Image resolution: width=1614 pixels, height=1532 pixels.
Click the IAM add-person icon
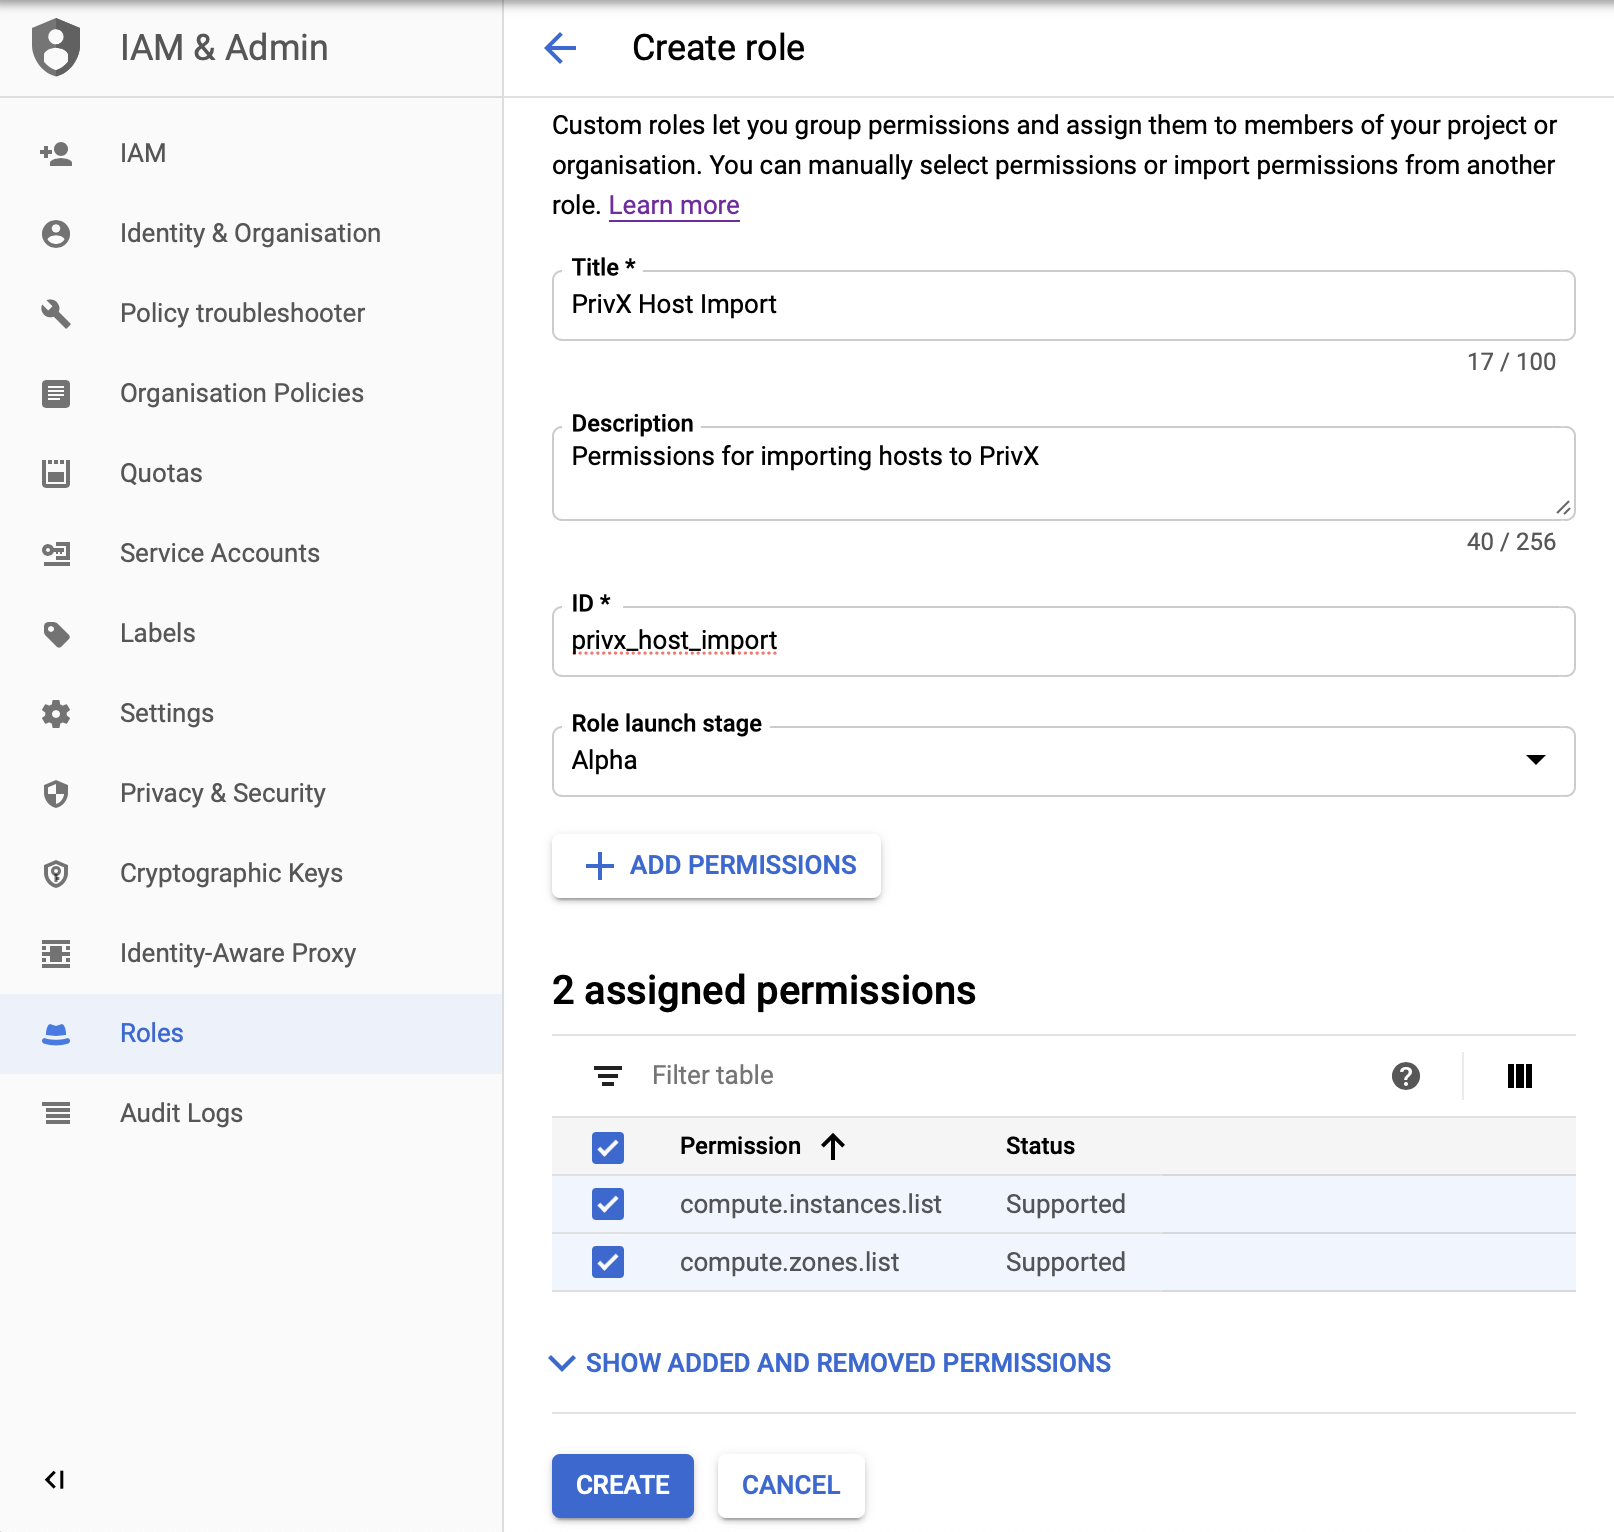click(x=56, y=153)
